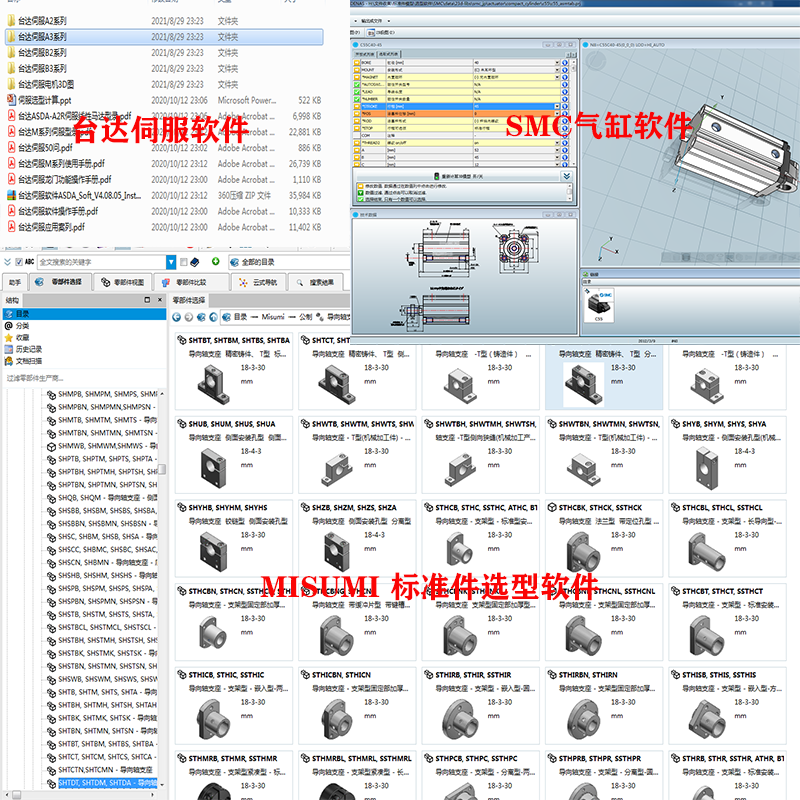This screenshot has height=800, width=800.
Task: Toggle the ABC full-text search checkbox
Action: (x=19, y=262)
